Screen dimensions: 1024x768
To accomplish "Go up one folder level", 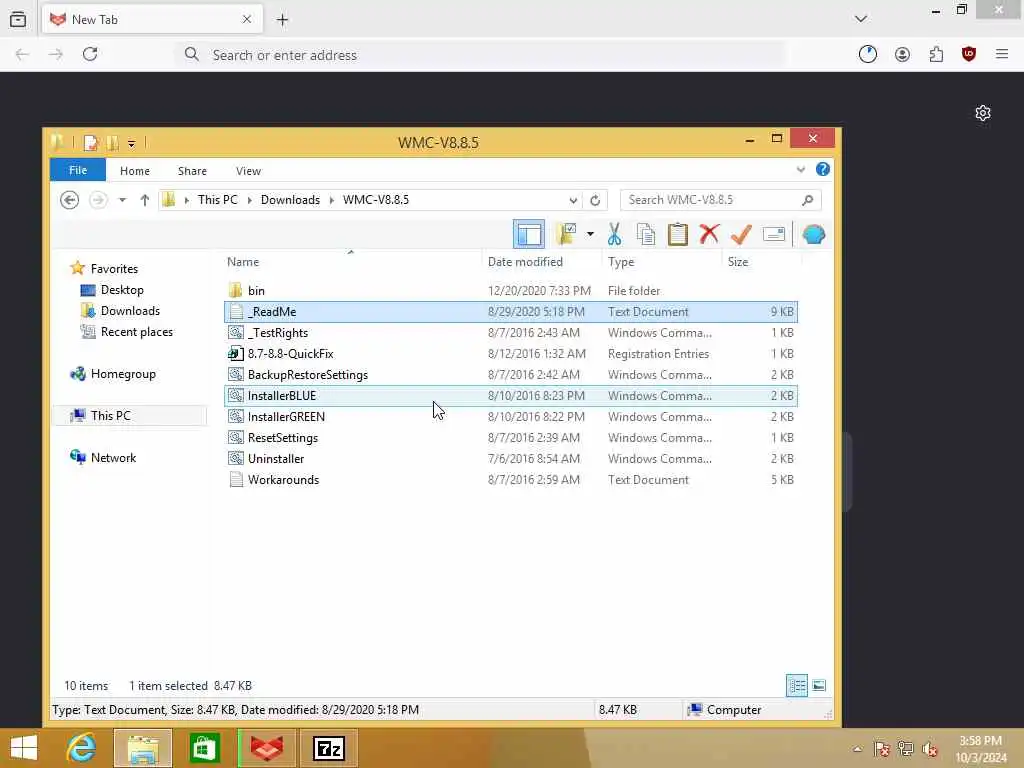I will pos(144,200).
